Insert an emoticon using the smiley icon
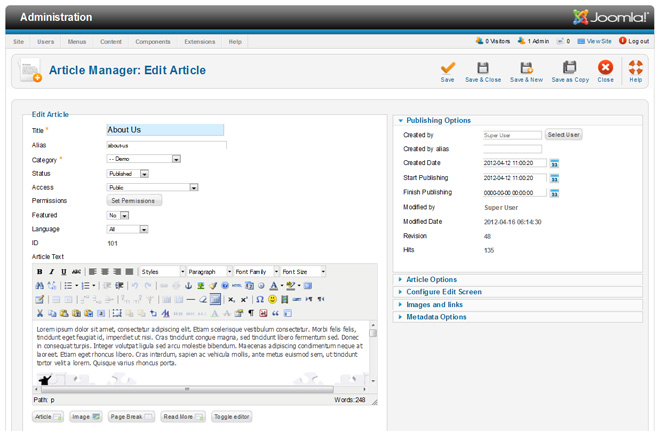This screenshot has height=431, width=660. pyautogui.click(x=272, y=299)
